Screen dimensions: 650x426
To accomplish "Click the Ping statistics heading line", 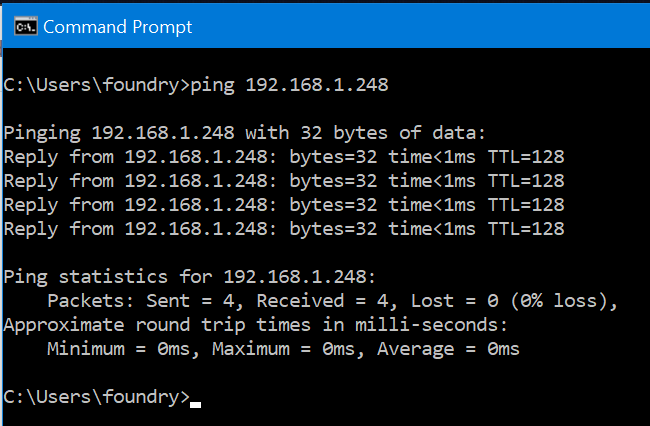I will tap(189, 277).
